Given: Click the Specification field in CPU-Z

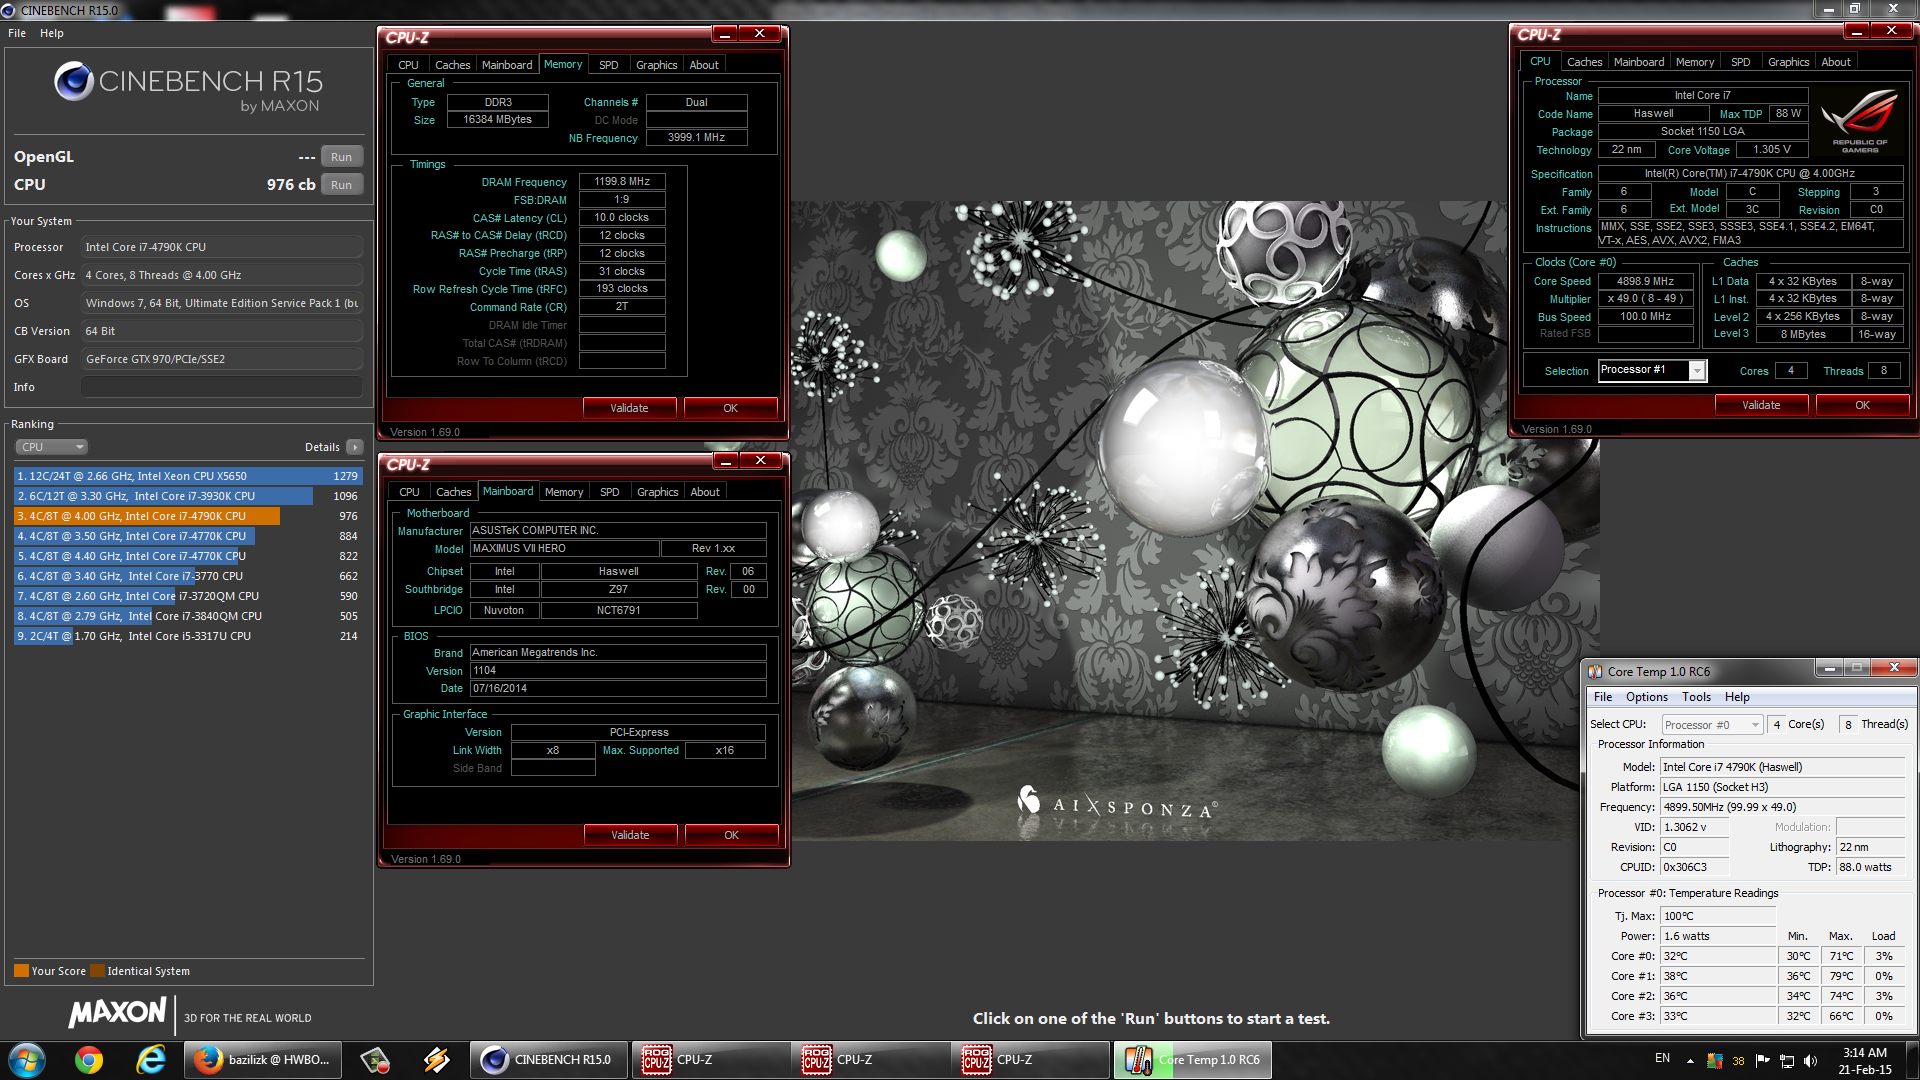Looking at the screenshot, I should click(x=1750, y=174).
